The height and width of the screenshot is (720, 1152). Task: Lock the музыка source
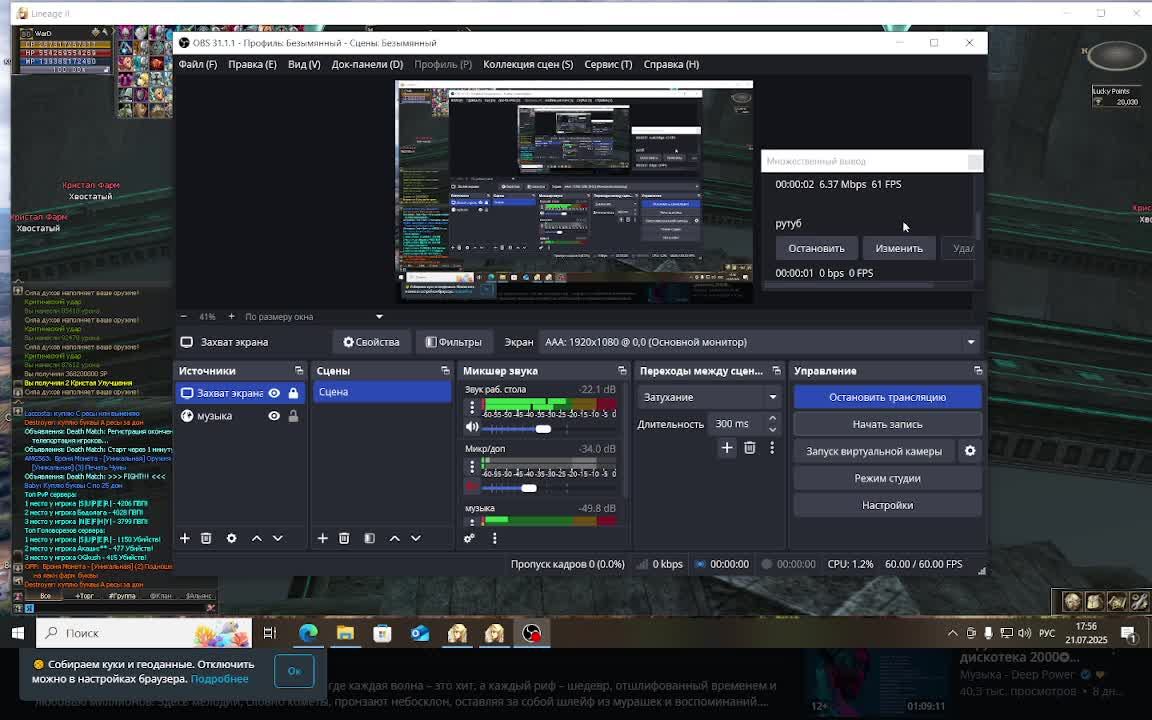293,416
